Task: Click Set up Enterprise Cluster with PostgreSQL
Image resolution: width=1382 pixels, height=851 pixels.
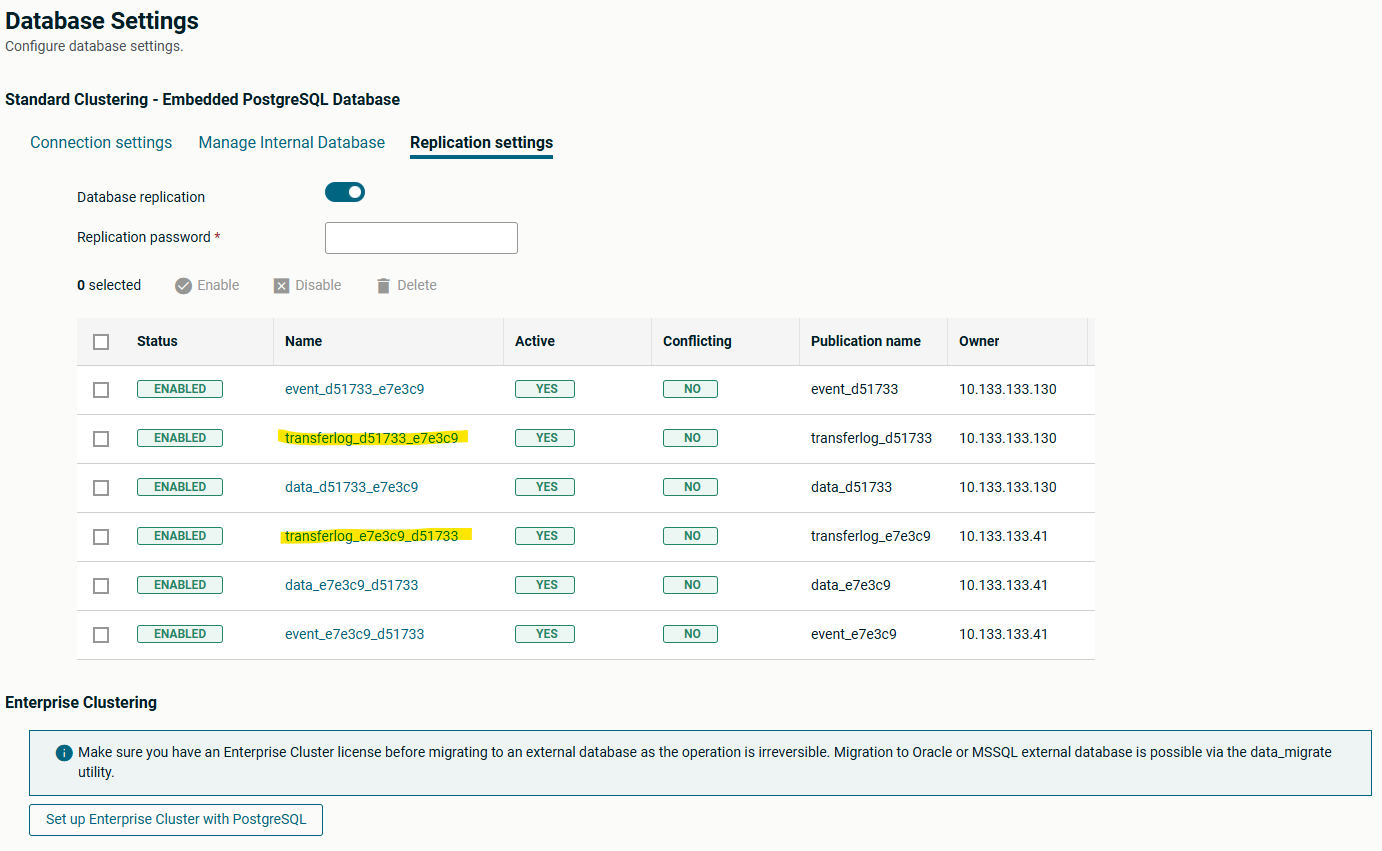Action: (x=176, y=820)
